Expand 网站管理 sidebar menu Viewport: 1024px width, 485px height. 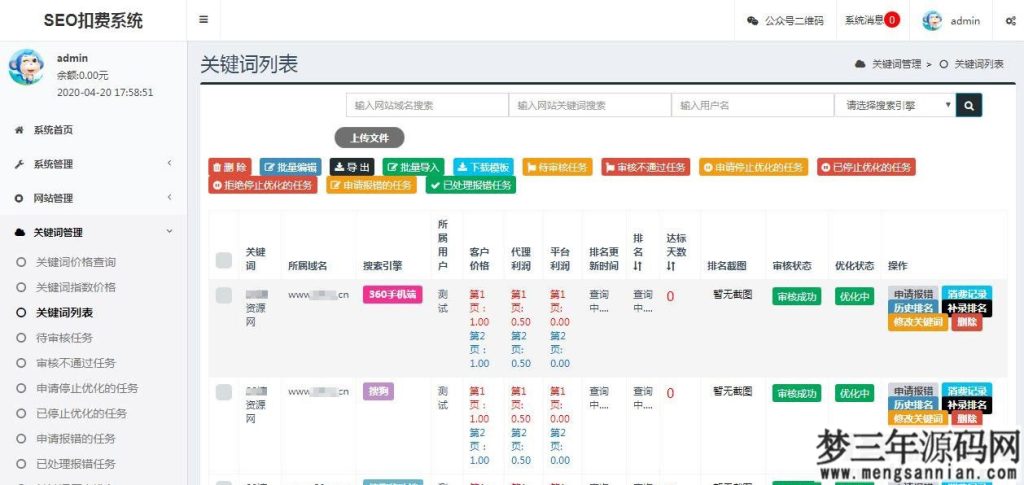pyautogui.click(x=93, y=198)
